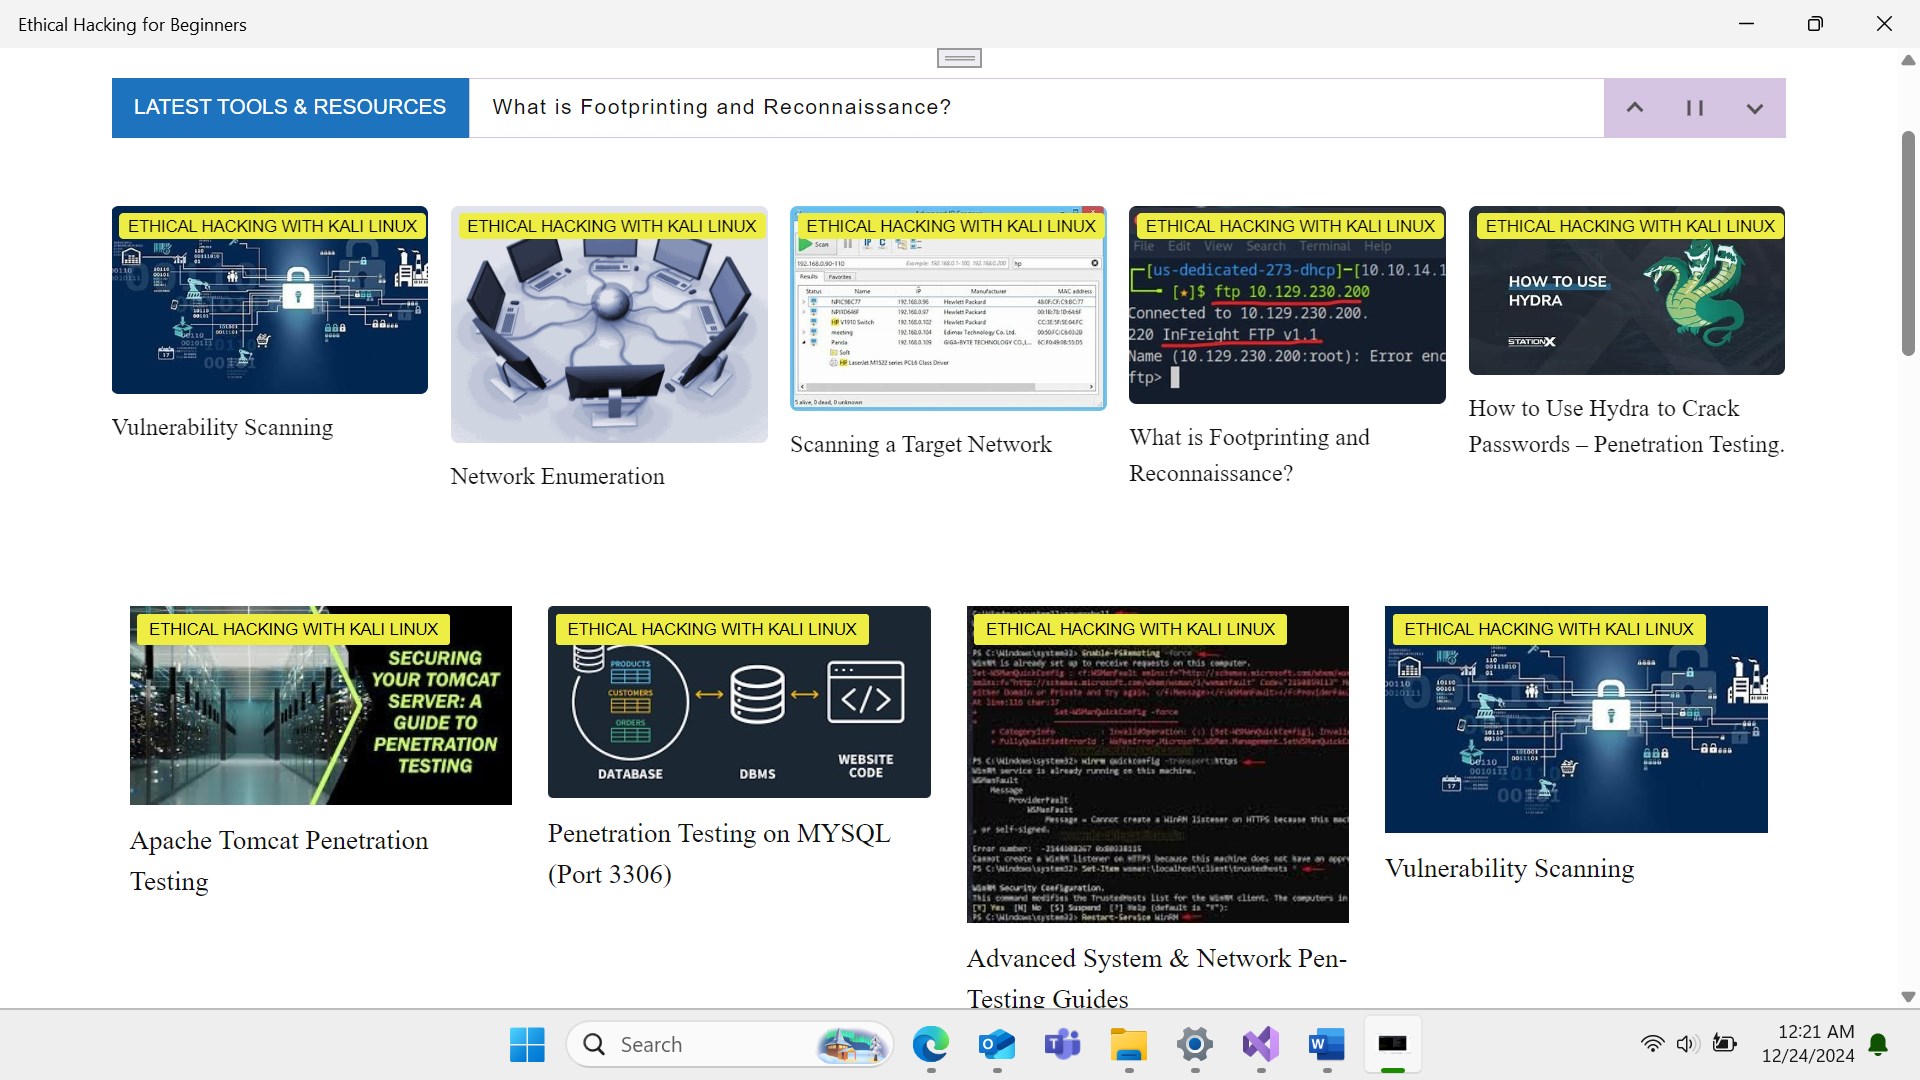Click the Windows Start button
This screenshot has height=1080, width=1920.
[x=527, y=1045]
